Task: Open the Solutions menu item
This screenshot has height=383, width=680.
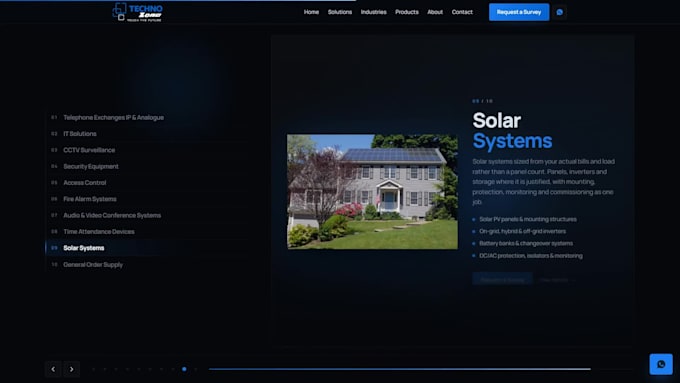Action: click(x=340, y=12)
